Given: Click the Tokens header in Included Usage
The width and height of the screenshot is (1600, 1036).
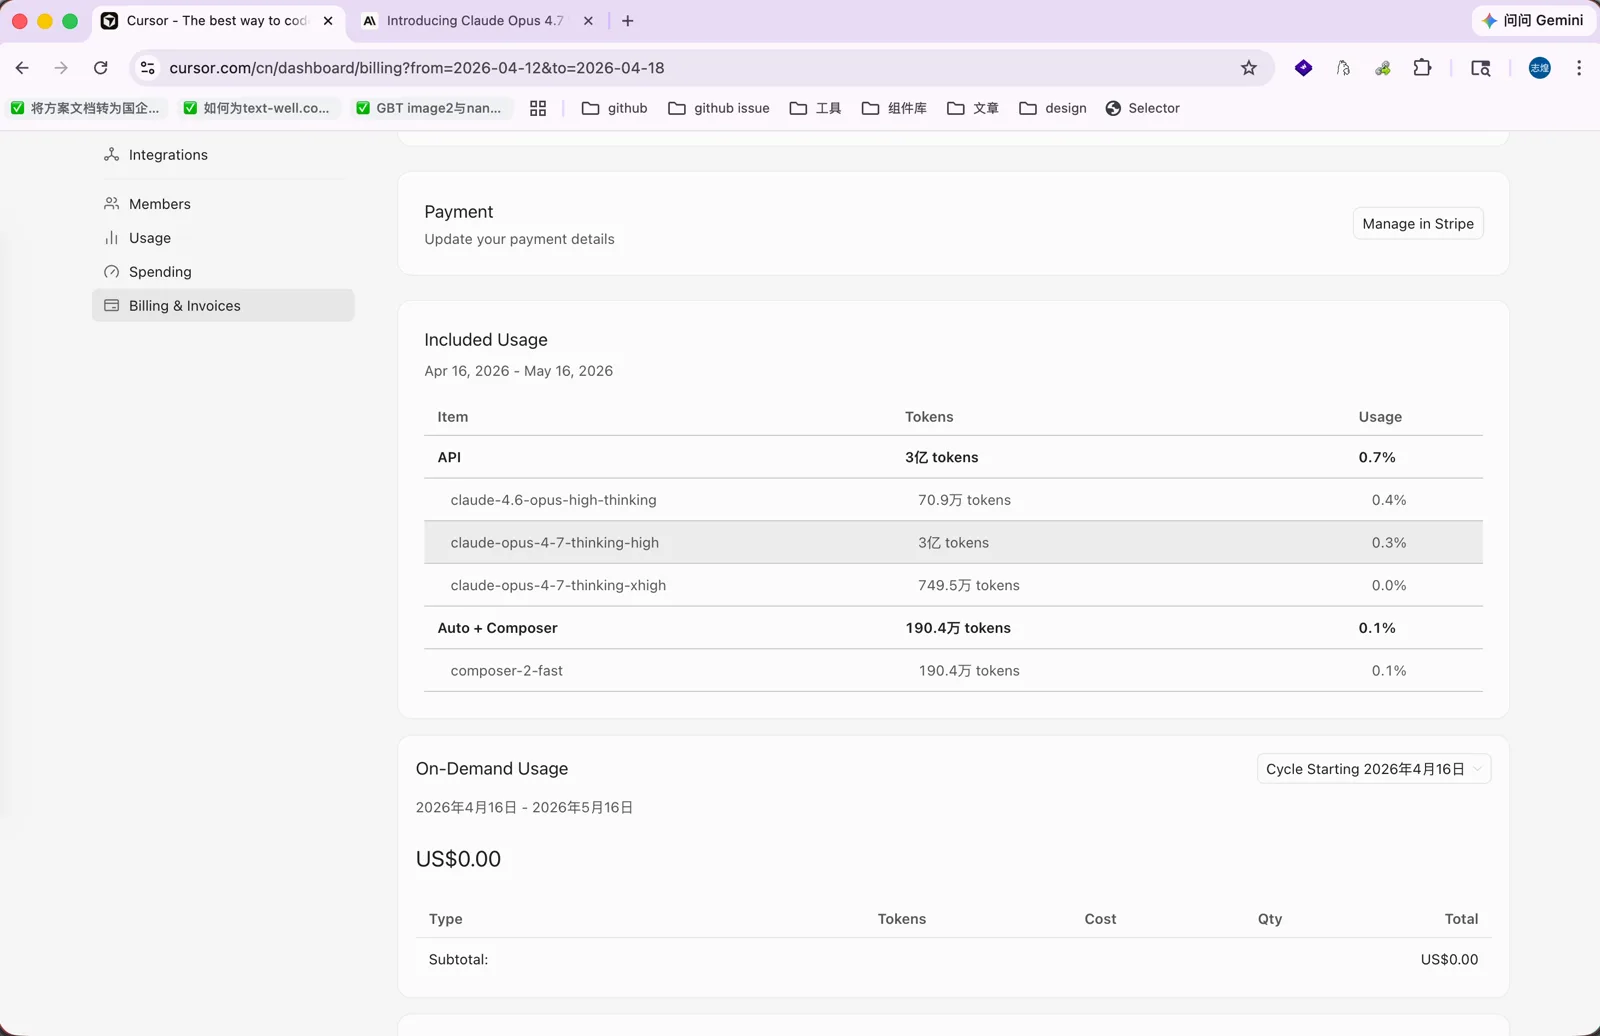Looking at the screenshot, I should pos(929,417).
